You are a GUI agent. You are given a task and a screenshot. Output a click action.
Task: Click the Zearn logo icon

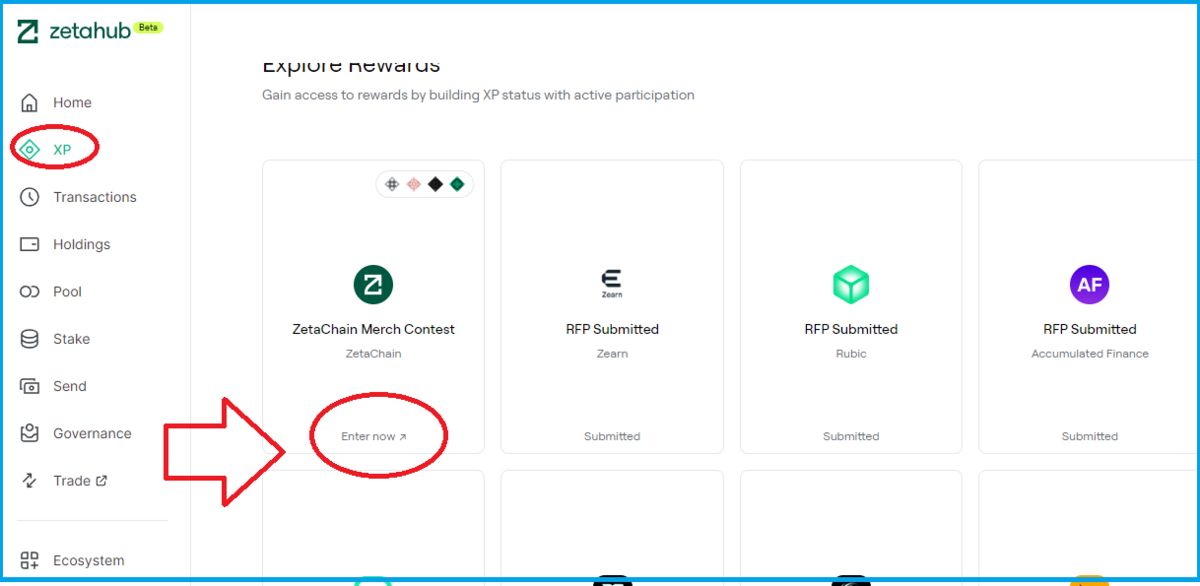pos(612,284)
